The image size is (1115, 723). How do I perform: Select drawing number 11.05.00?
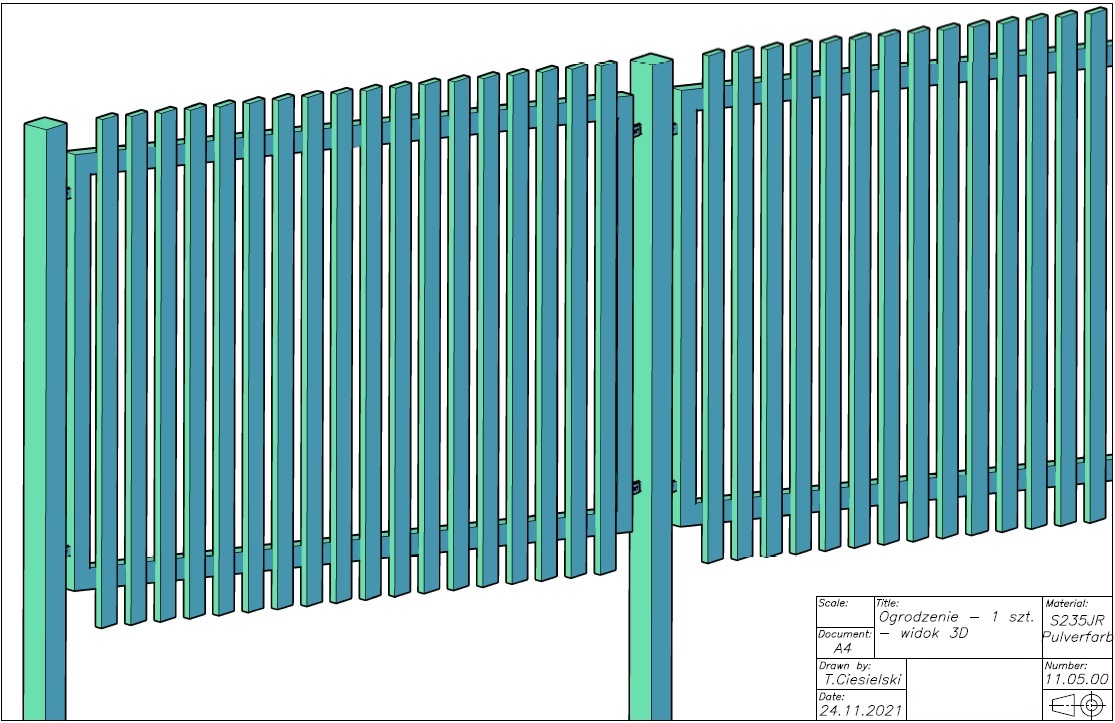coord(1077,679)
